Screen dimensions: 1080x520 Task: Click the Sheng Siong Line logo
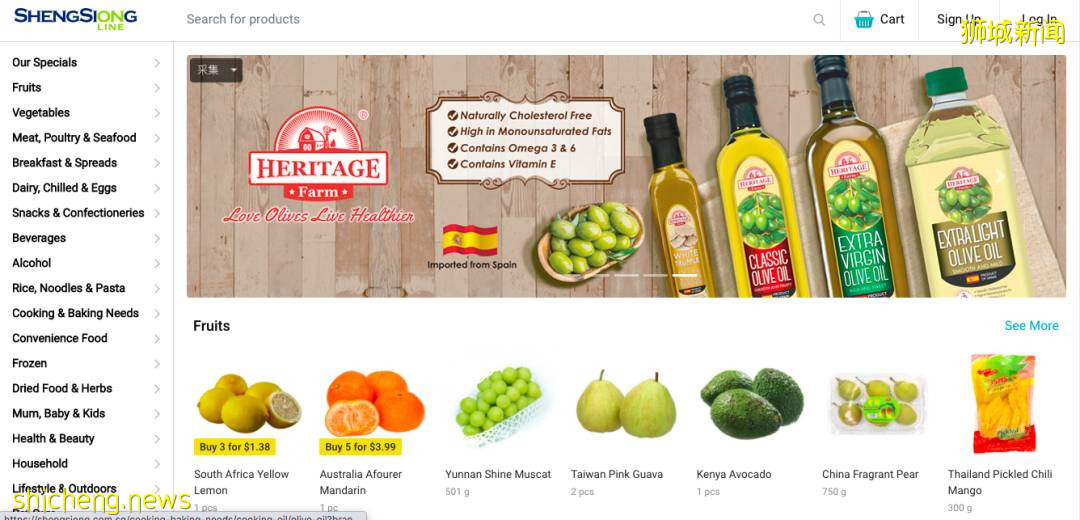[76, 18]
